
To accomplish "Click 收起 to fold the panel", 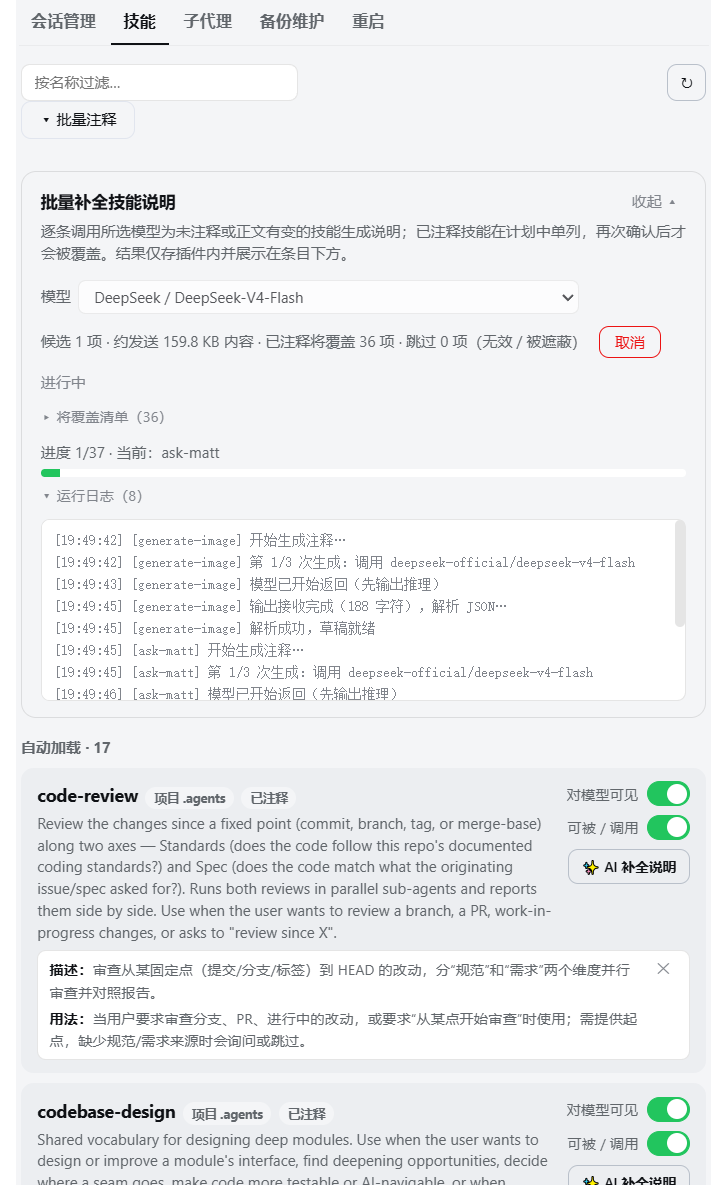I will pos(654,202).
